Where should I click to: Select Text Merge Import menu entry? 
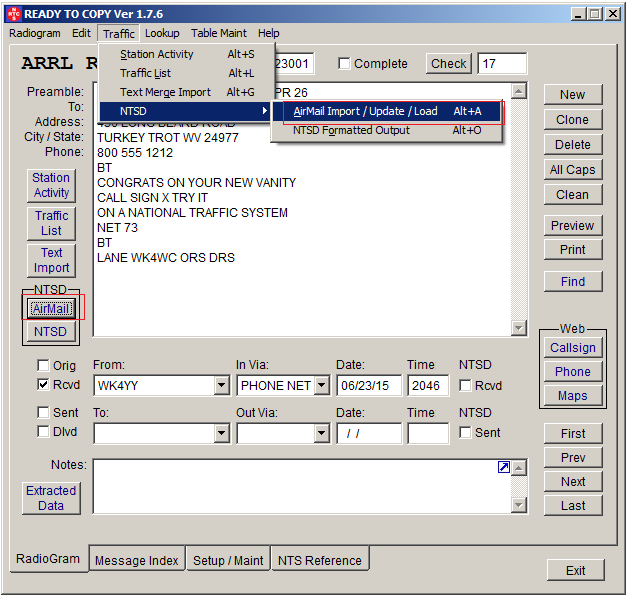(x=187, y=92)
